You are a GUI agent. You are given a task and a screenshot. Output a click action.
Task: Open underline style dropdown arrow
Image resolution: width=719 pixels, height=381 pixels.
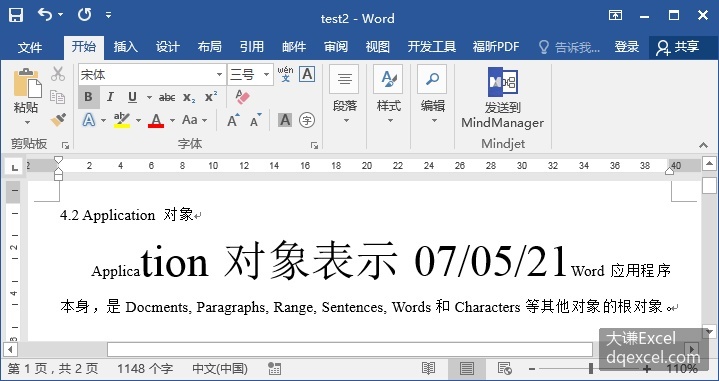tap(149, 98)
